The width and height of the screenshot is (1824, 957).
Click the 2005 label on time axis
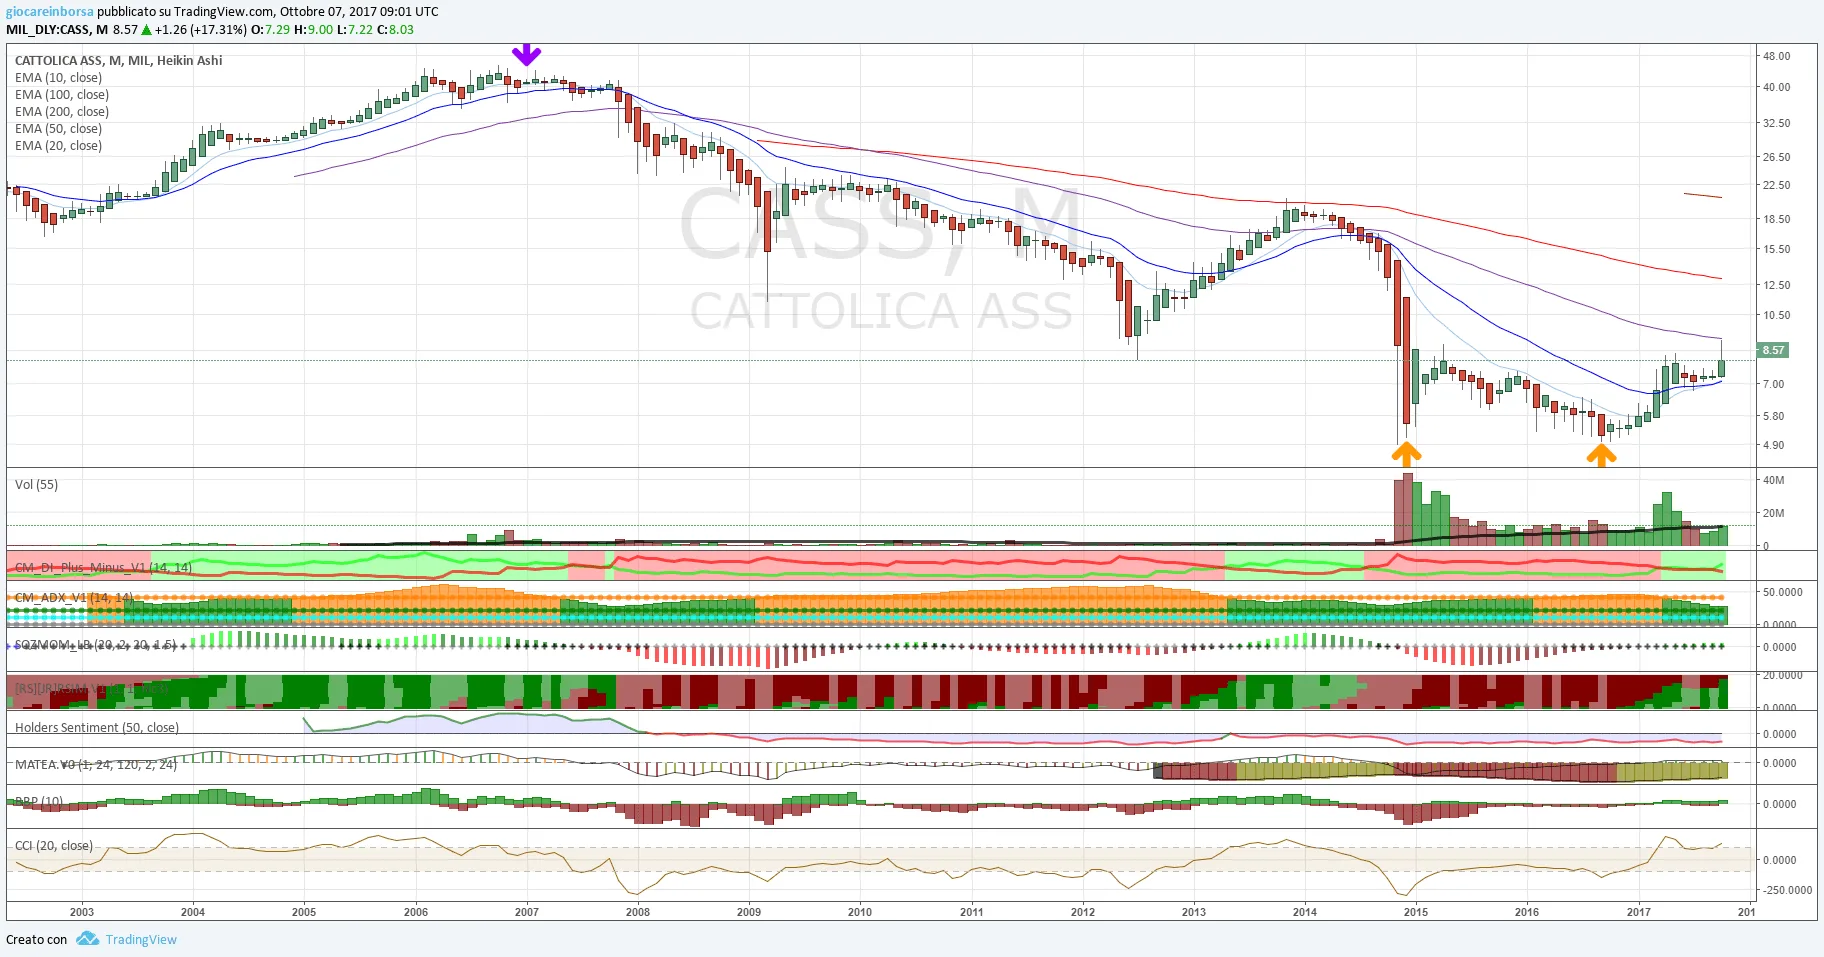coord(304,912)
